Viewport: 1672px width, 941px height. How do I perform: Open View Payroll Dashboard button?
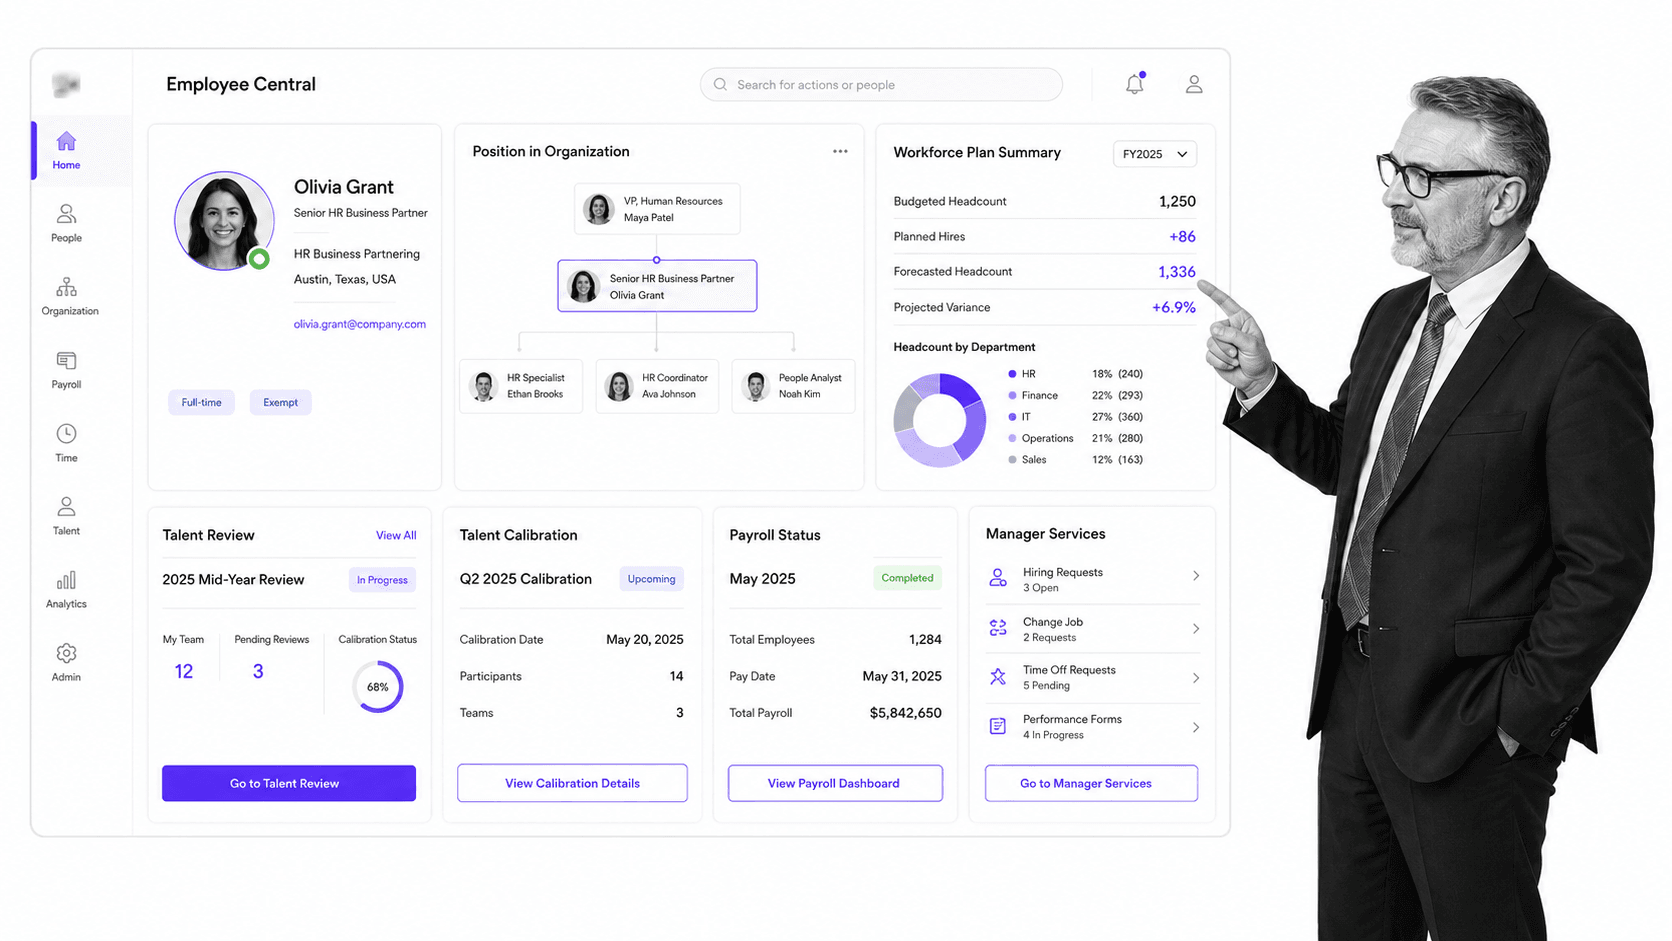pyautogui.click(x=835, y=783)
